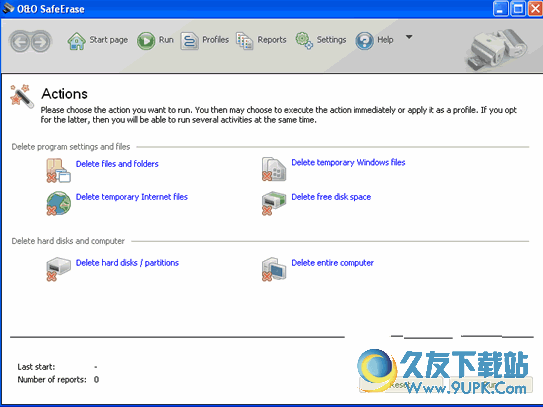
Task: Click the globe temporary Internet files icon
Action: pyautogui.click(x=59, y=203)
